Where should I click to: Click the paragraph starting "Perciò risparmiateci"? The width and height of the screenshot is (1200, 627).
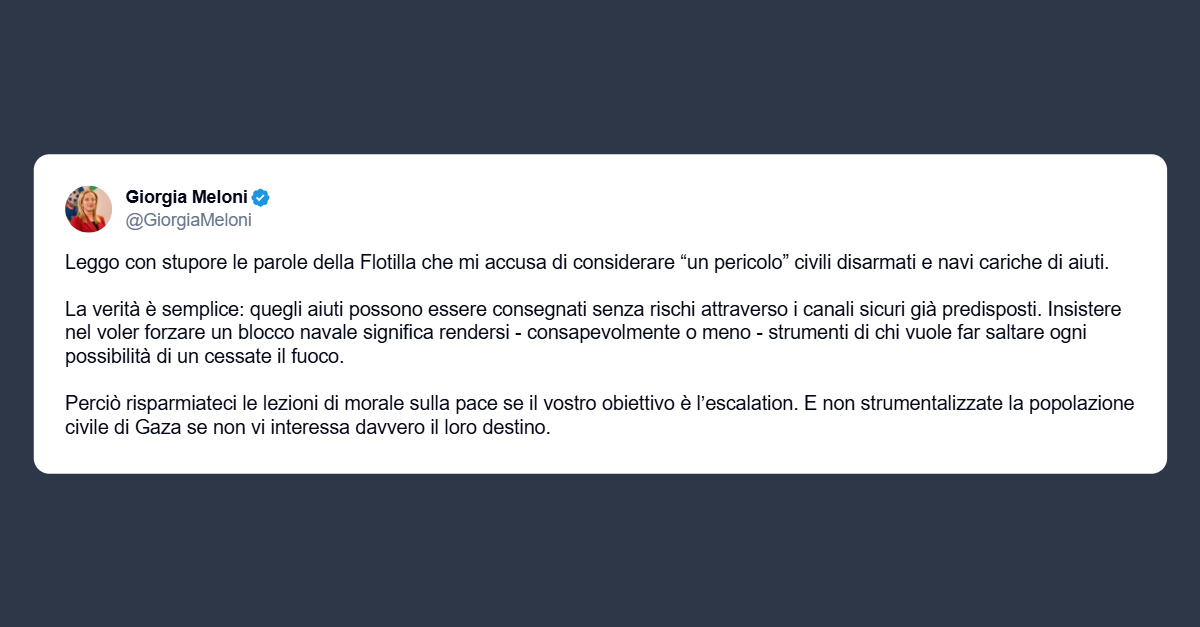tap(600, 418)
